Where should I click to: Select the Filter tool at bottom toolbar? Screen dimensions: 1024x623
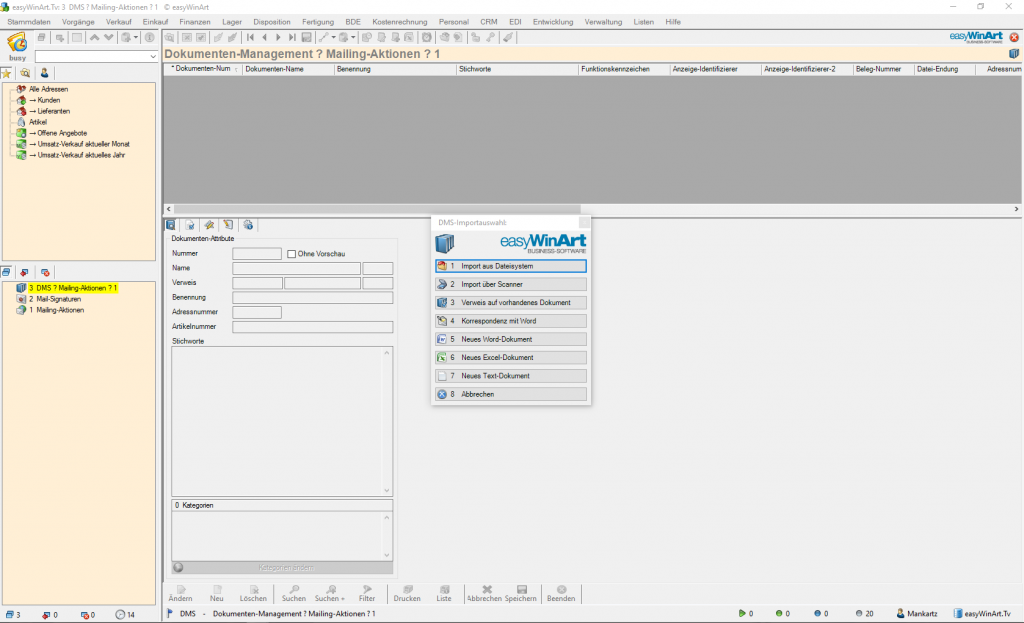tap(367, 592)
